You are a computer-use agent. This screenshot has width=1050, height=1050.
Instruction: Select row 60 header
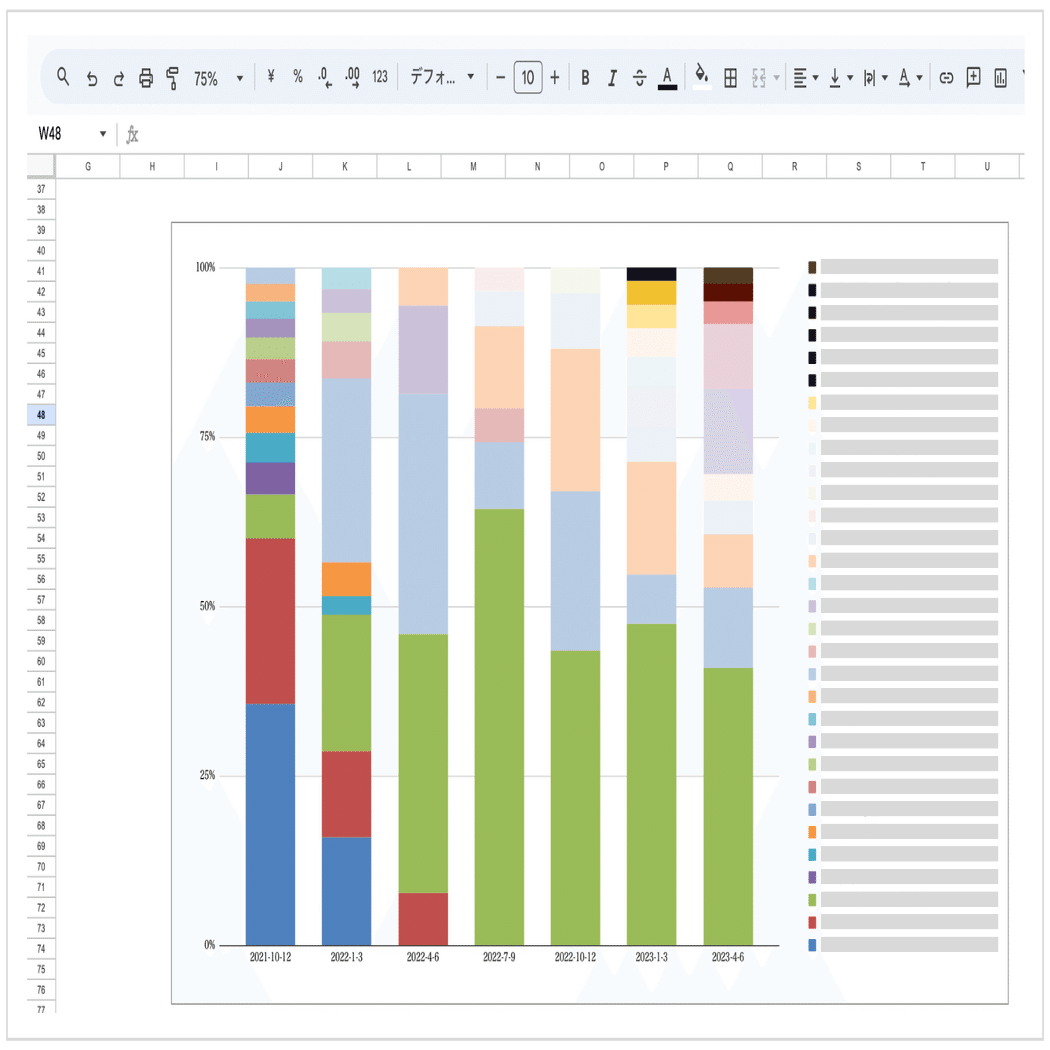(x=41, y=661)
